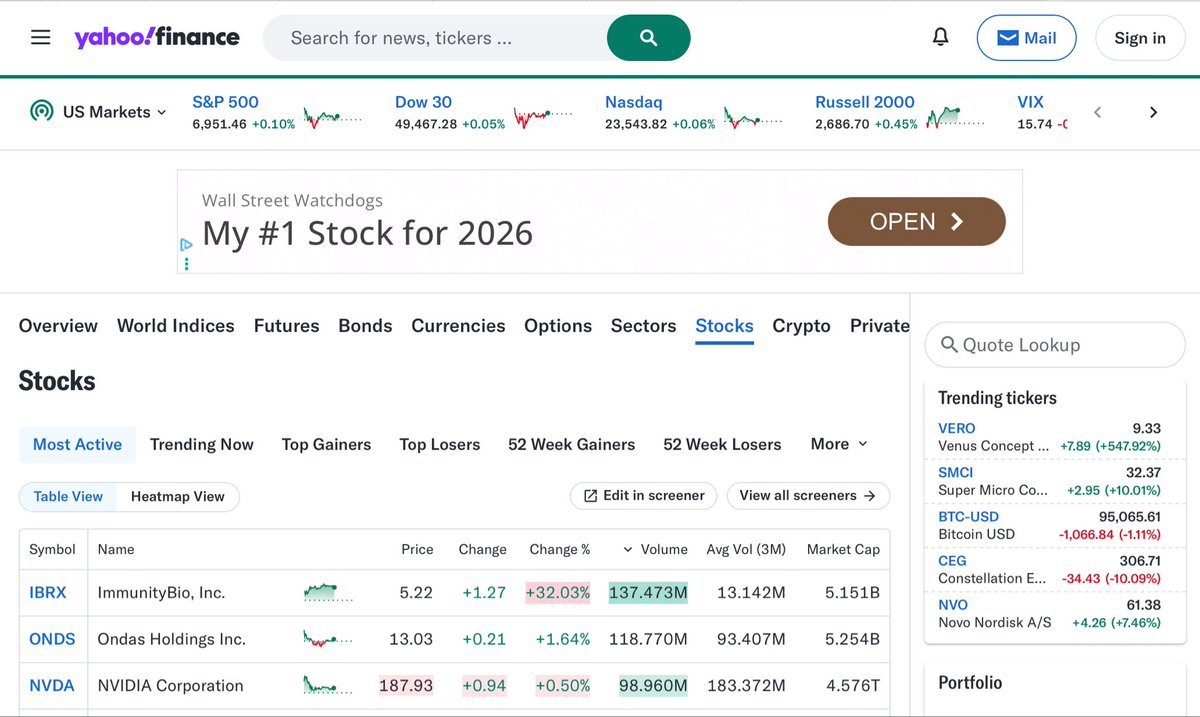Image resolution: width=1200 pixels, height=717 pixels.
Task: Switch to the Bonds tab
Action: click(365, 326)
